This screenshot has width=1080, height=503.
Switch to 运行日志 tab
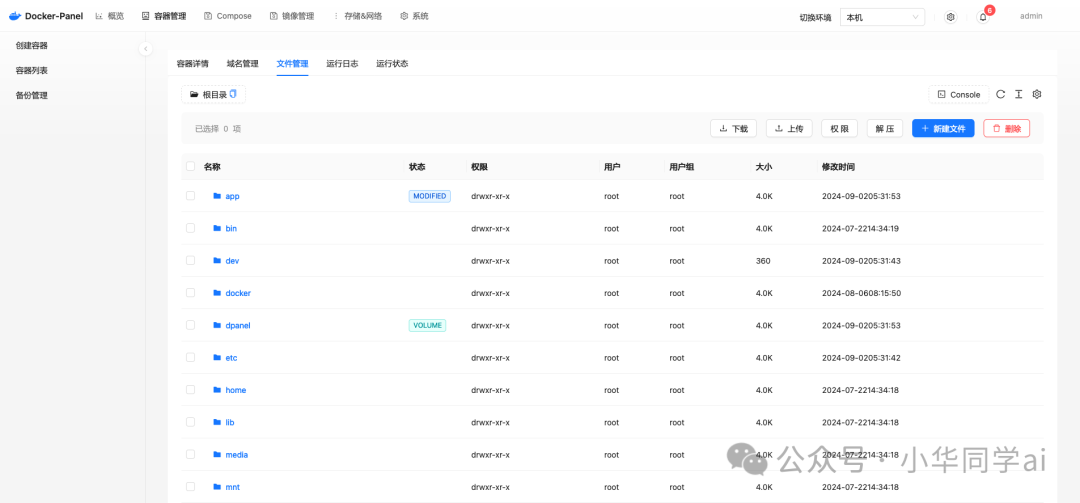[x=342, y=63]
